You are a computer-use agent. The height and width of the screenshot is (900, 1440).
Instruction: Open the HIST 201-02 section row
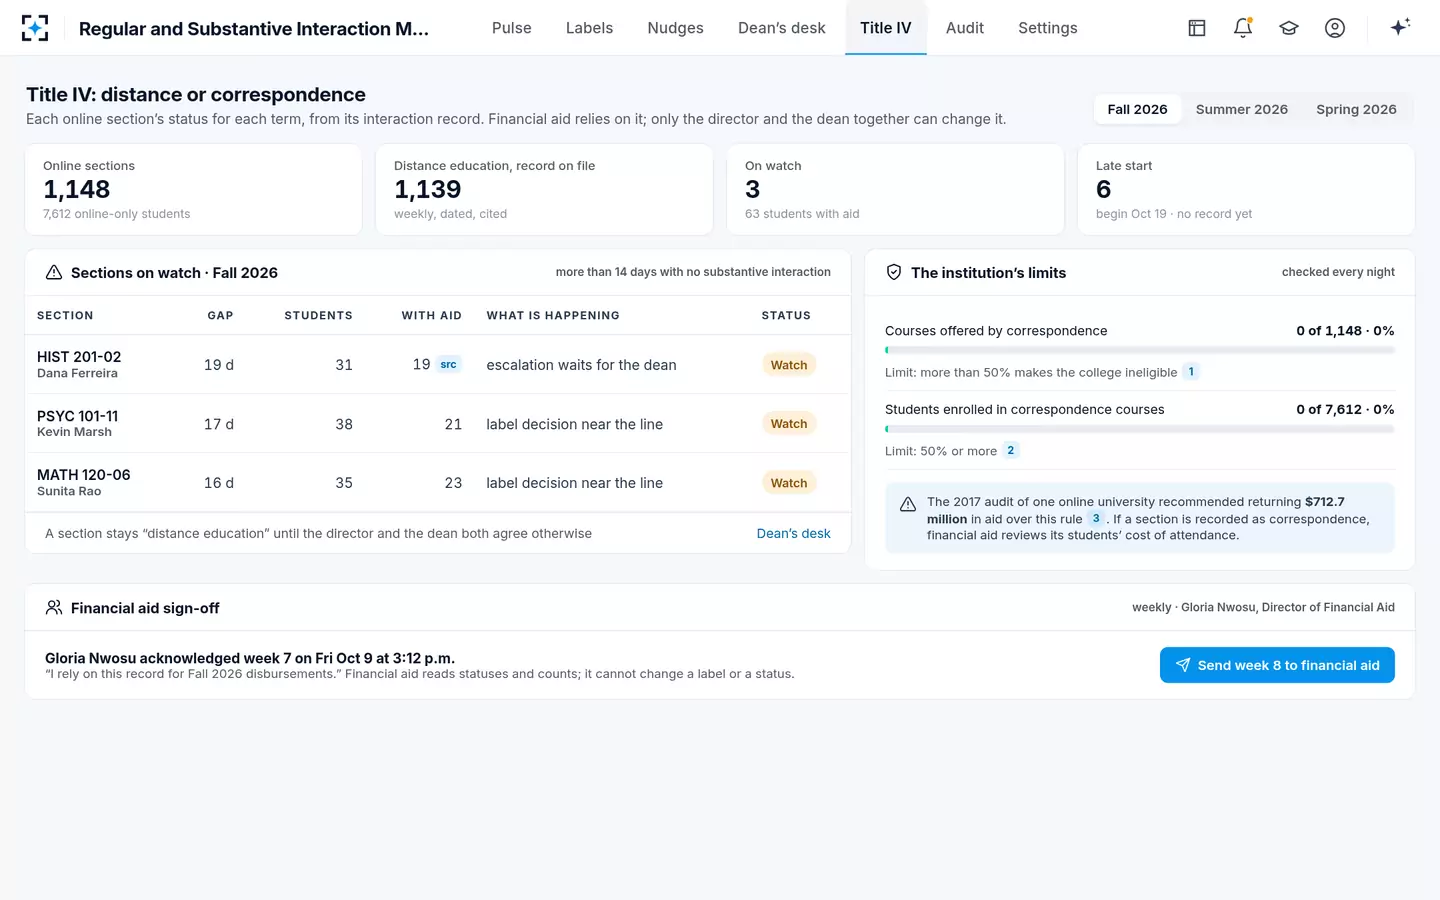click(438, 364)
